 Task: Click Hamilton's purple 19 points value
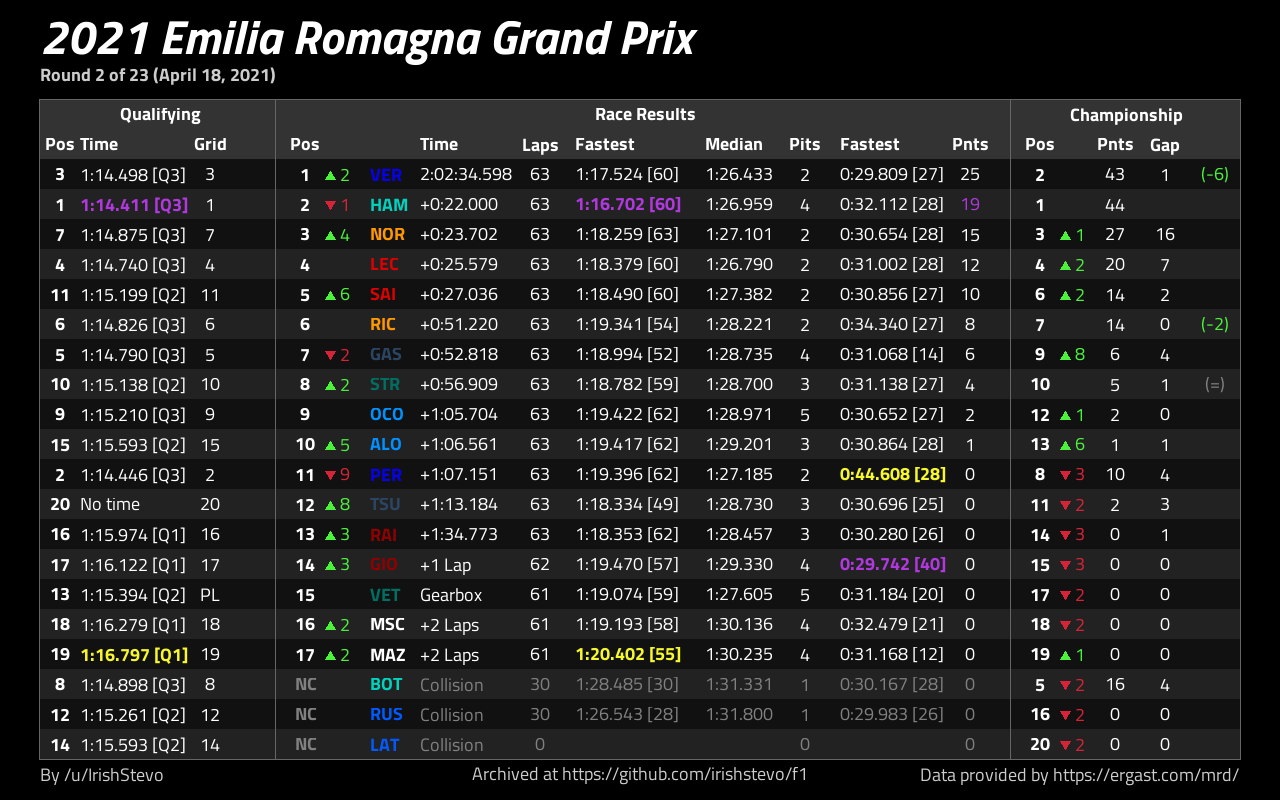pyautogui.click(x=970, y=205)
